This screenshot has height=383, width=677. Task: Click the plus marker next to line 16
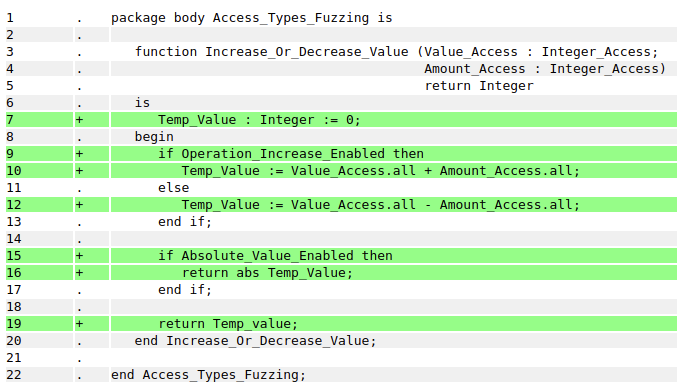tap(79, 272)
